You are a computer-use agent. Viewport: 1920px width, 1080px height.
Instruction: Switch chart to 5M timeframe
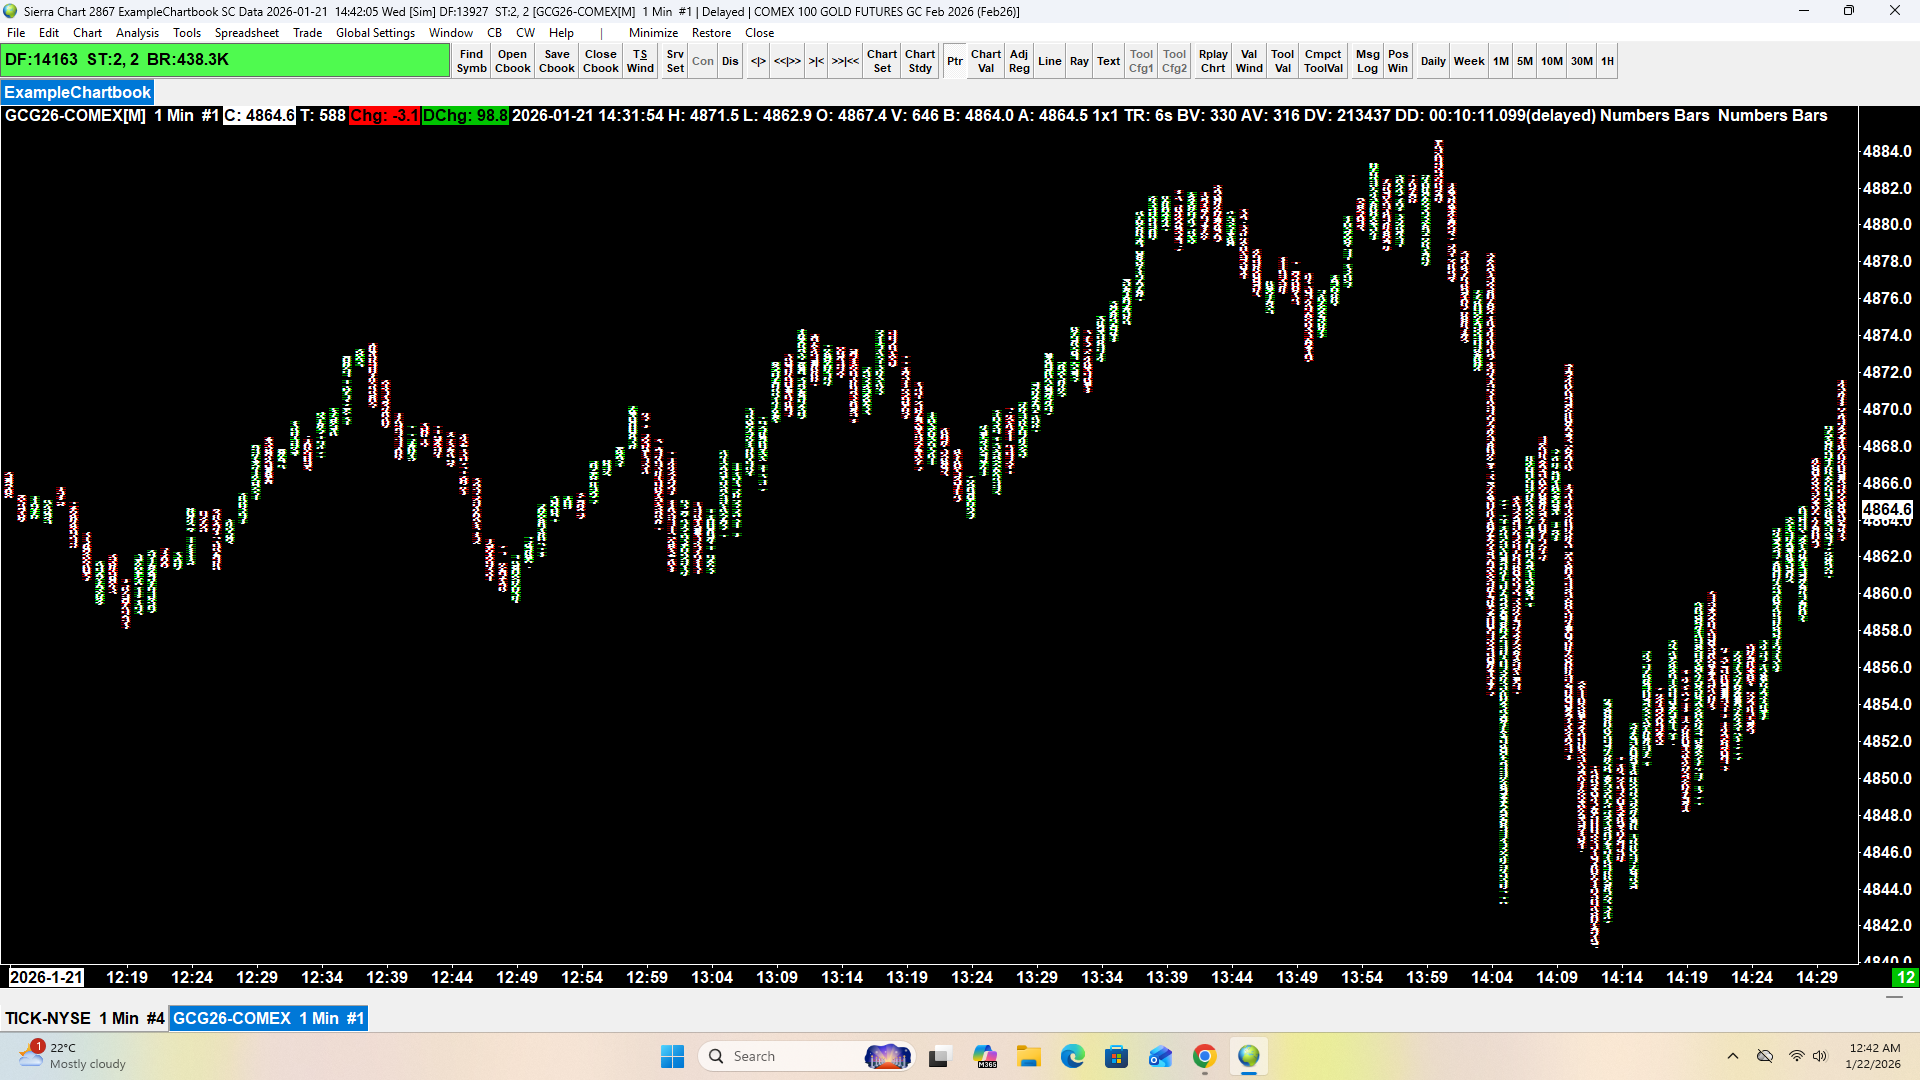coord(1524,61)
